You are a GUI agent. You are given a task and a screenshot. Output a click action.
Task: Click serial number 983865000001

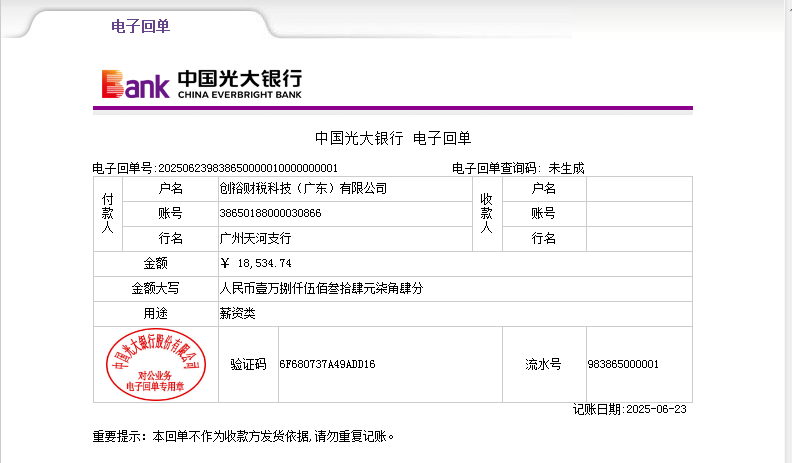tap(623, 365)
